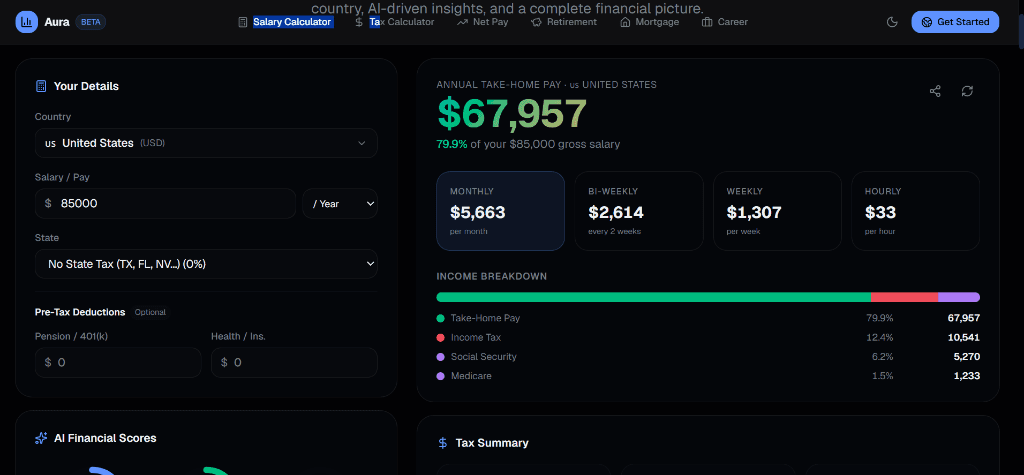1024x475 pixels.
Task: Click the 10,541 income tax value
Action: tap(964, 338)
